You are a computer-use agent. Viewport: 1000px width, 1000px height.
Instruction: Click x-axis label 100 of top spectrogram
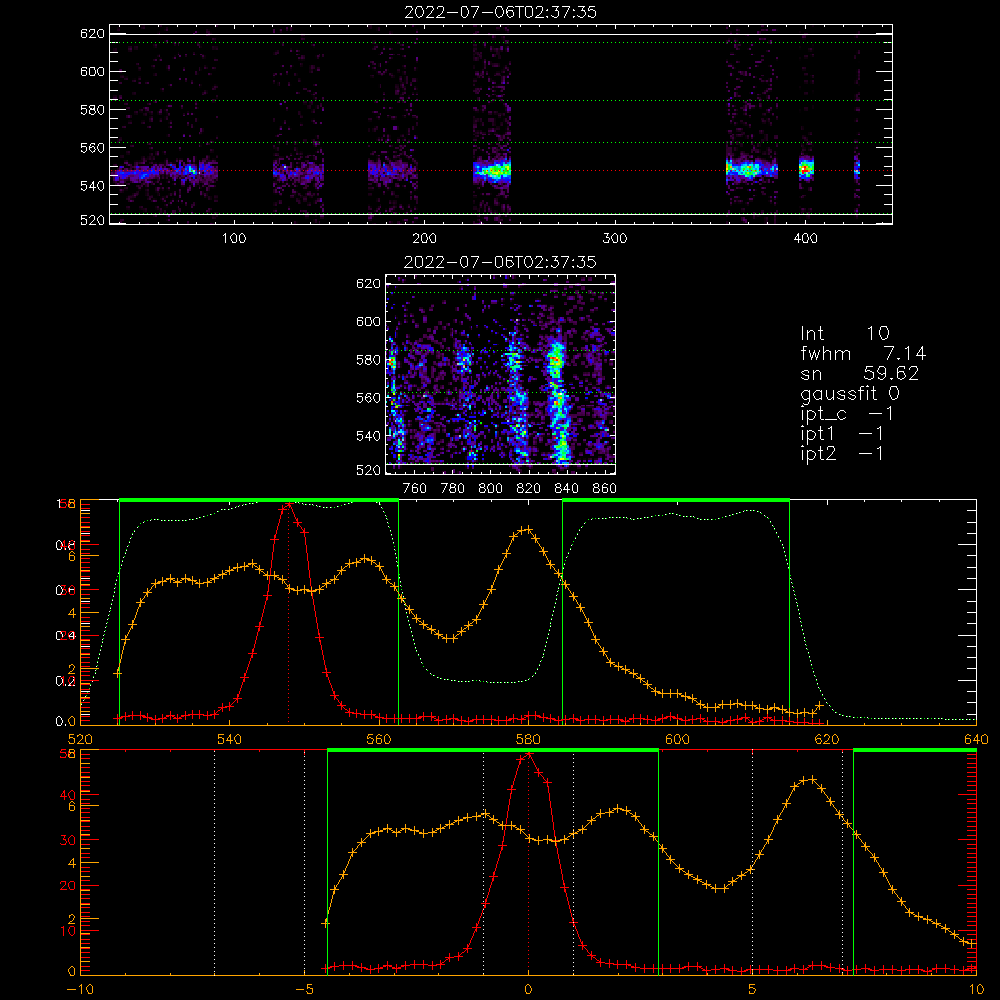234,239
